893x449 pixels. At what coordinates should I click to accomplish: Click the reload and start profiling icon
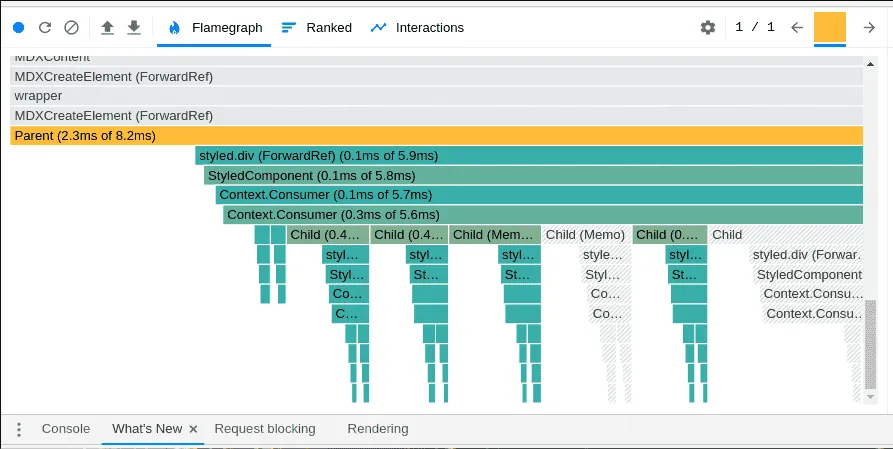click(x=45, y=27)
